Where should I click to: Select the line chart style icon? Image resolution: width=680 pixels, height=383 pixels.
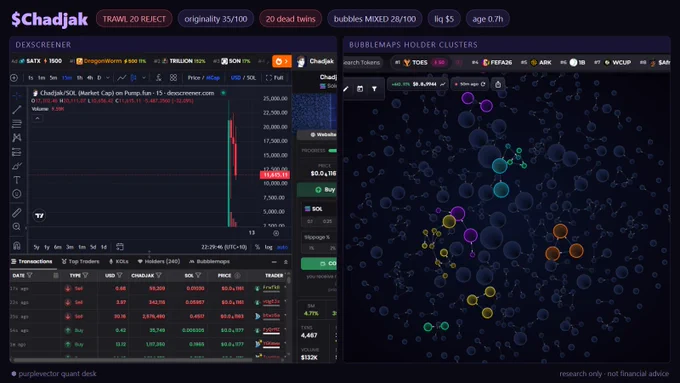(122, 78)
